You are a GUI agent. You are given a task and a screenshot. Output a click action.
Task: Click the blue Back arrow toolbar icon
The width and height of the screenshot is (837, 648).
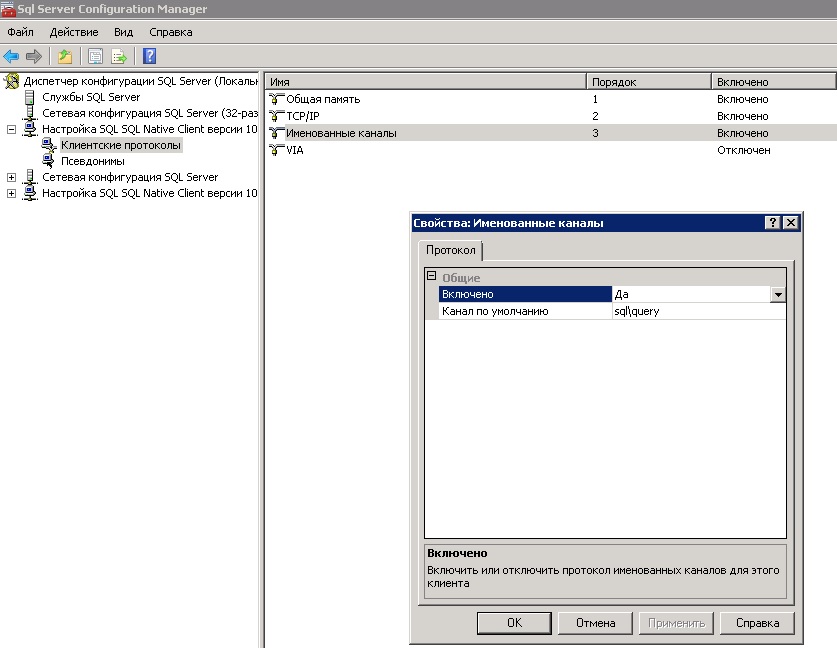pyautogui.click(x=11, y=56)
